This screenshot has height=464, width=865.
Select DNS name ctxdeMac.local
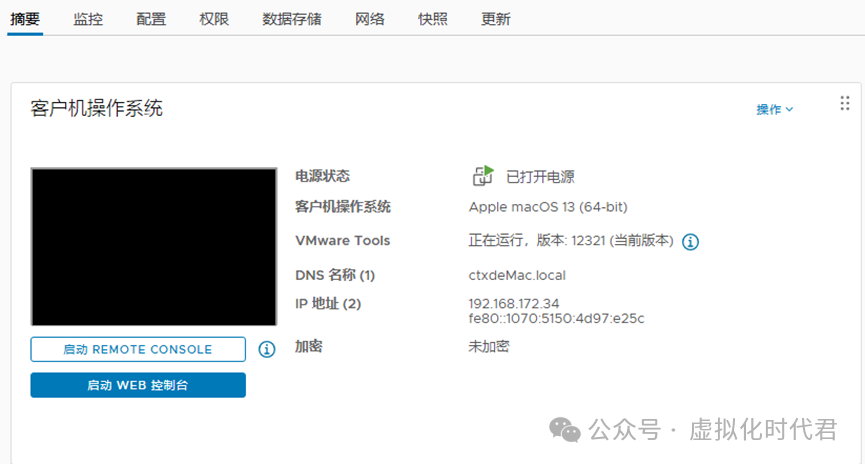pyautogui.click(x=517, y=275)
